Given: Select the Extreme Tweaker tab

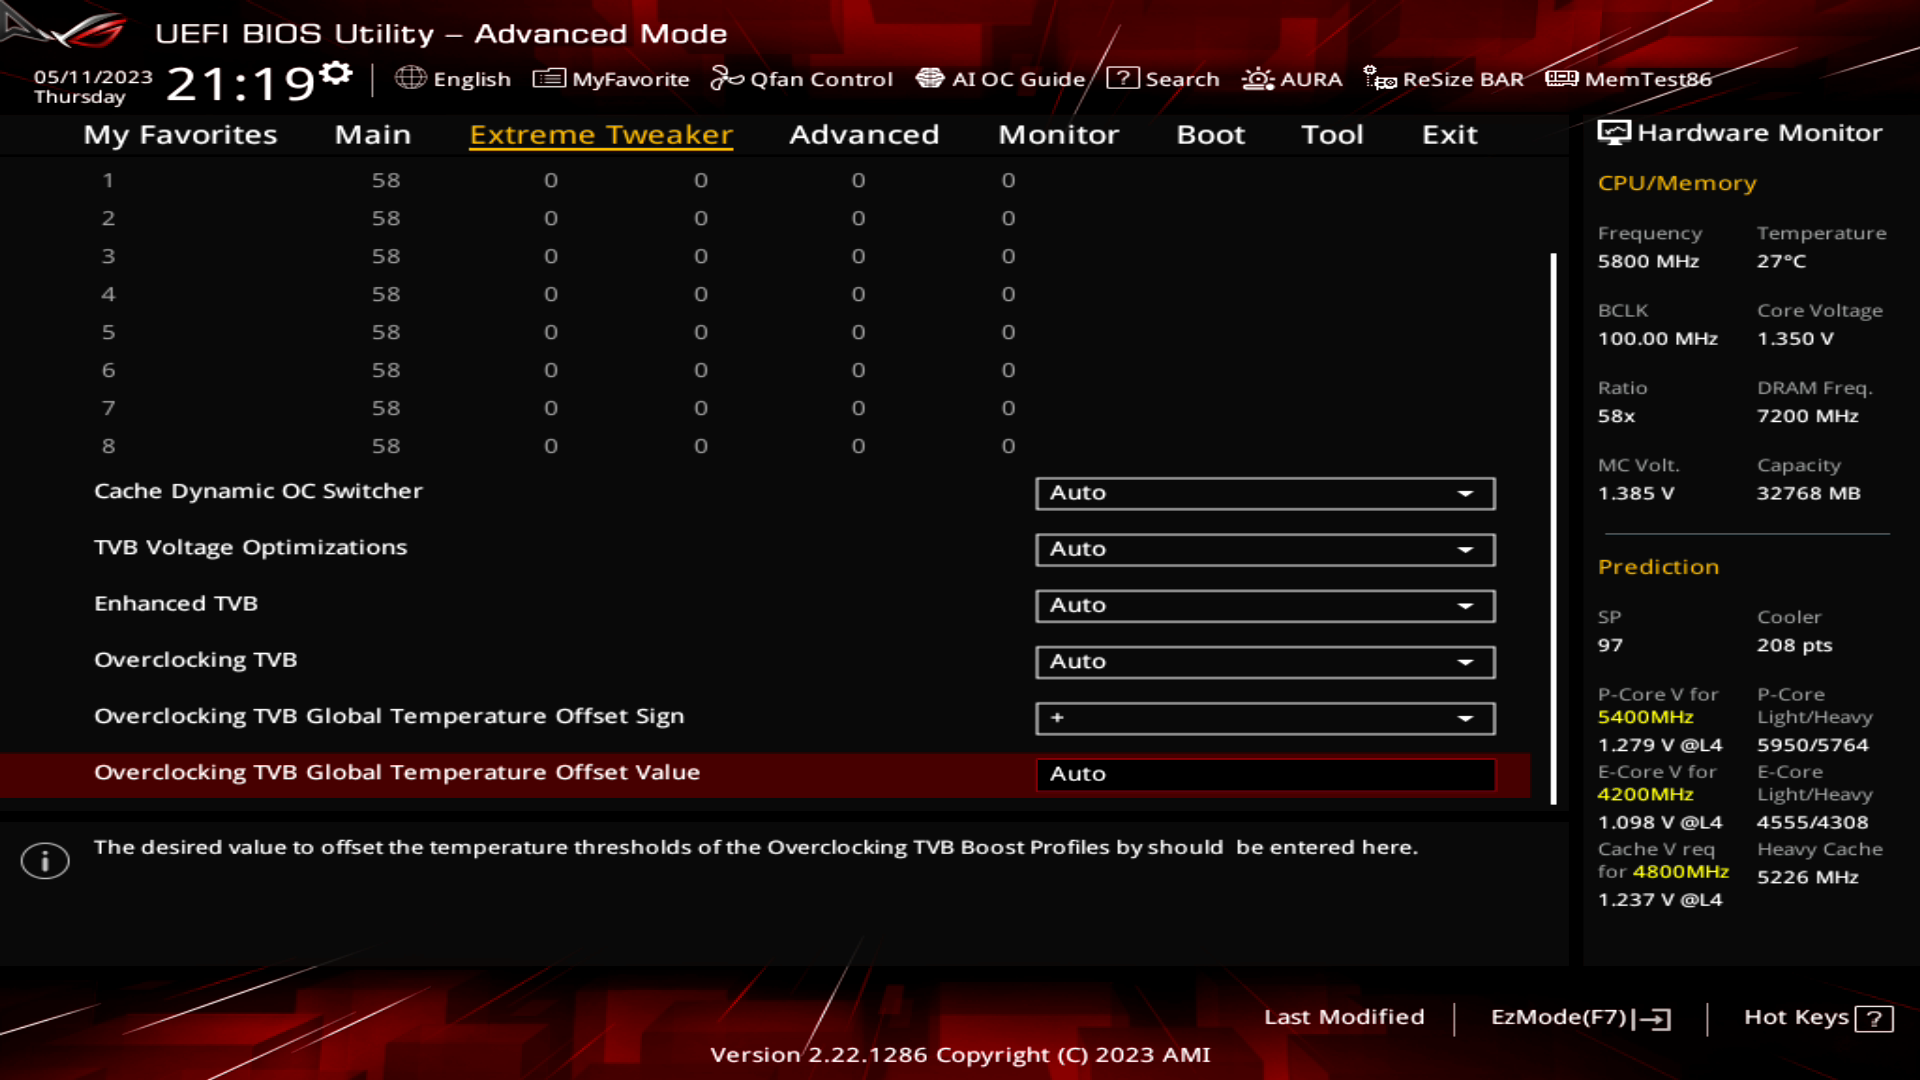Looking at the screenshot, I should pyautogui.click(x=600, y=133).
